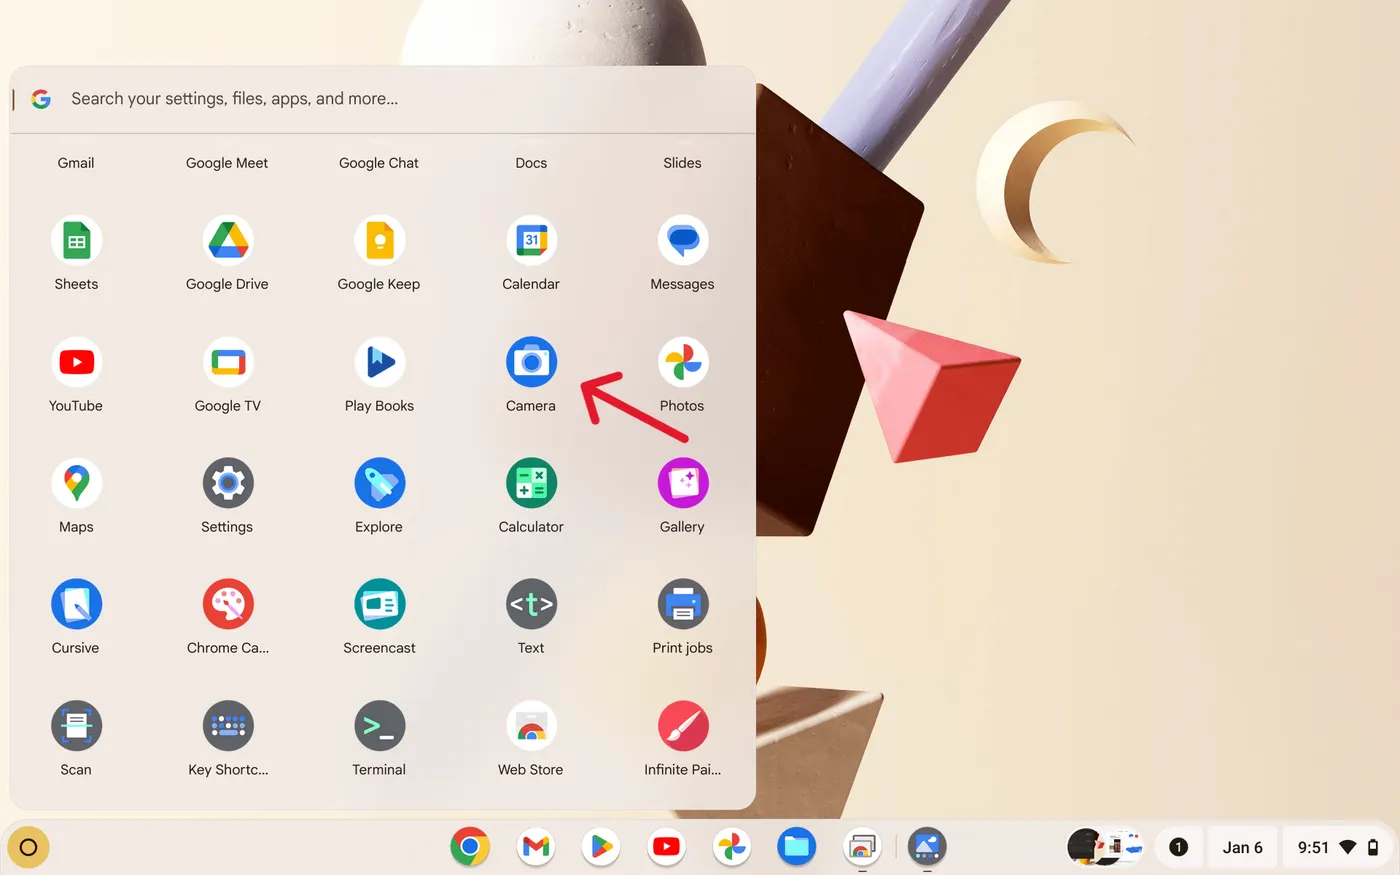Open the Calendar app
The height and width of the screenshot is (875, 1400).
531,241
